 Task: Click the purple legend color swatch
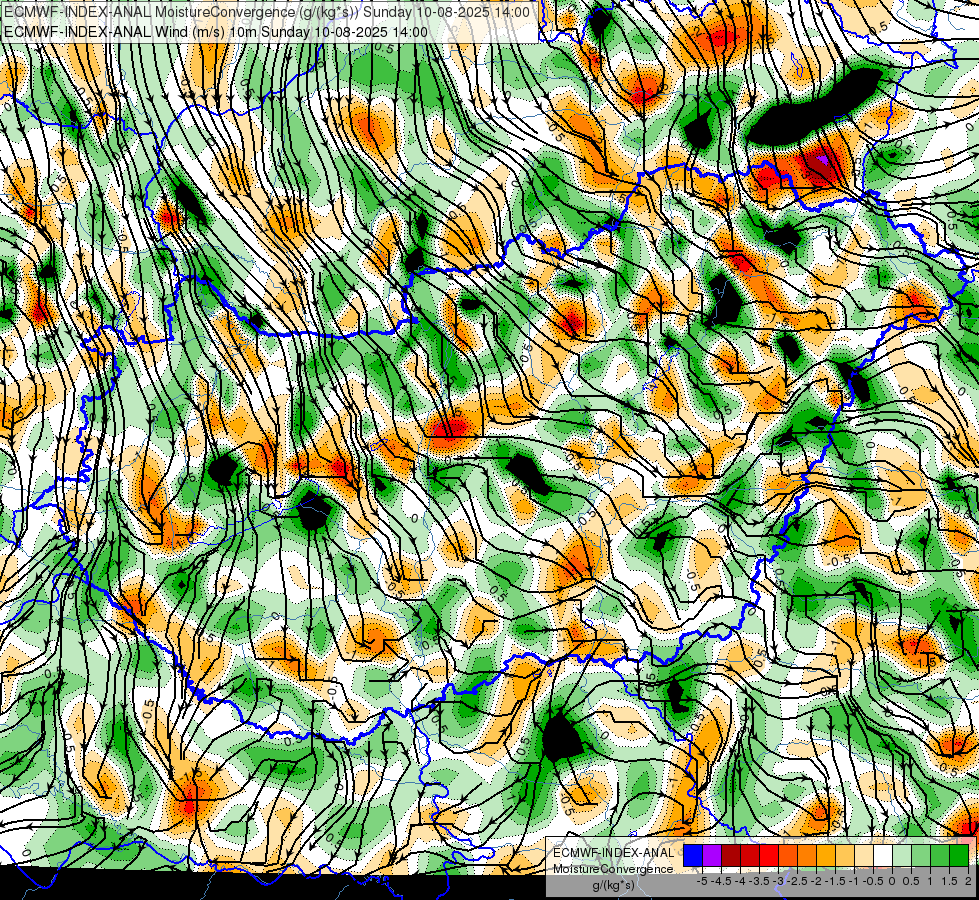point(712,855)
